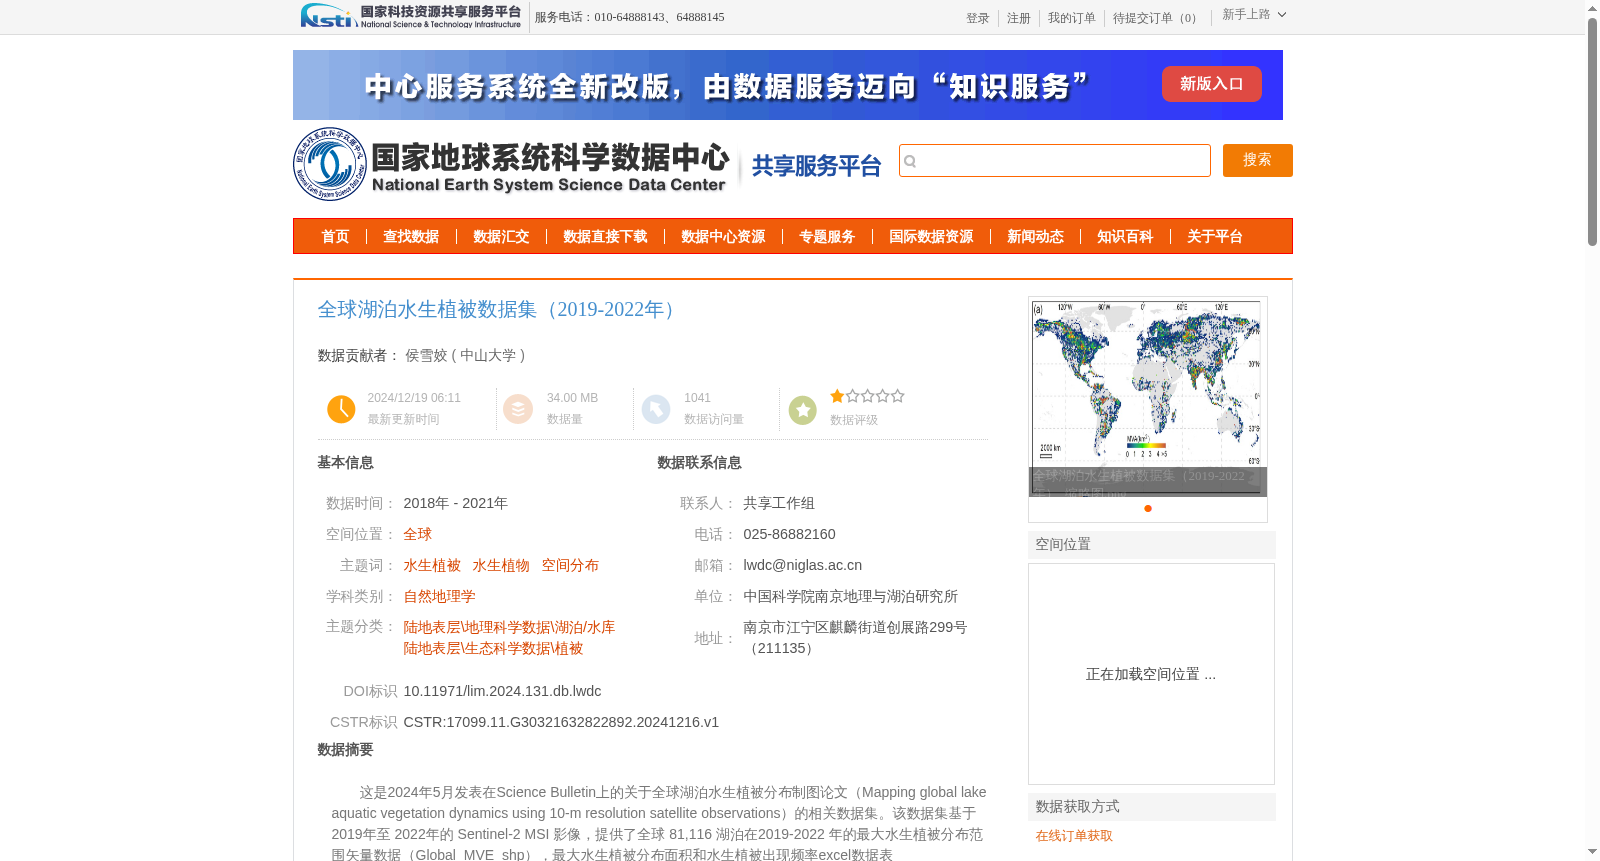Click the orange carousel dot under thumbnail
The width and height of the screenshot is (1600, 861).
[x=1148, y=508]
